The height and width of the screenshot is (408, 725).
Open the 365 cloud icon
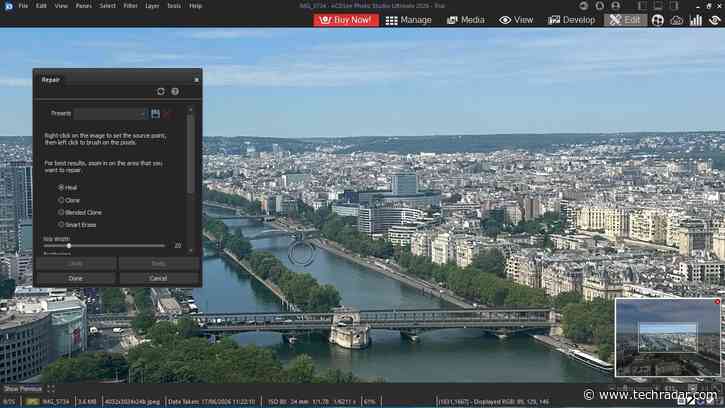point(677,20)
